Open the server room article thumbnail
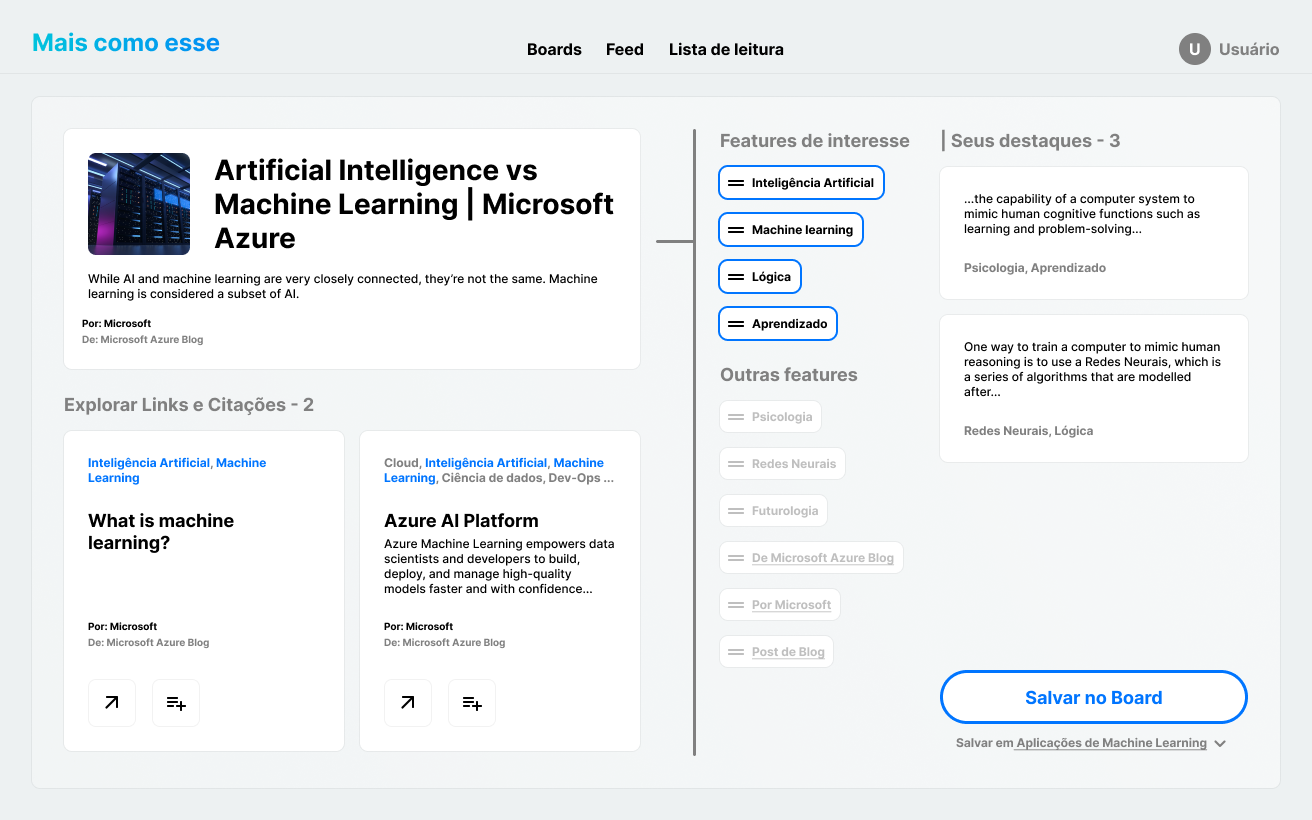Image resolution: width=1312 pixels, height=820 pixels. pos(139,204)
